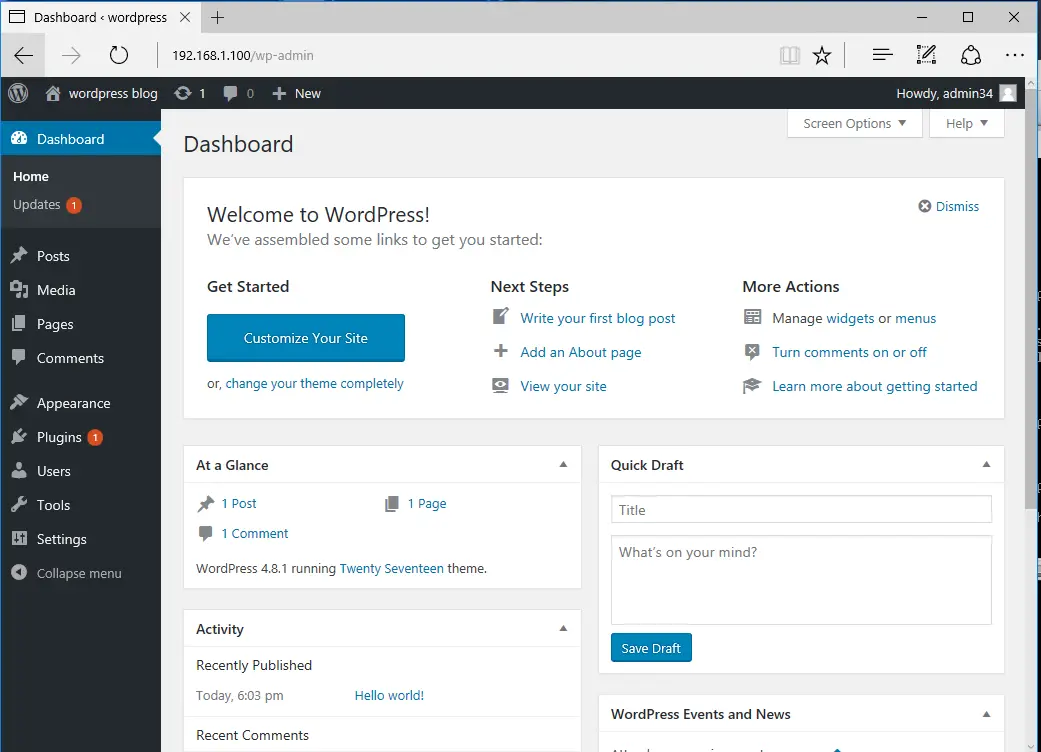Click the What's on your mind text area
Viewport: 1041px width, 752px height.
[801, 580]
